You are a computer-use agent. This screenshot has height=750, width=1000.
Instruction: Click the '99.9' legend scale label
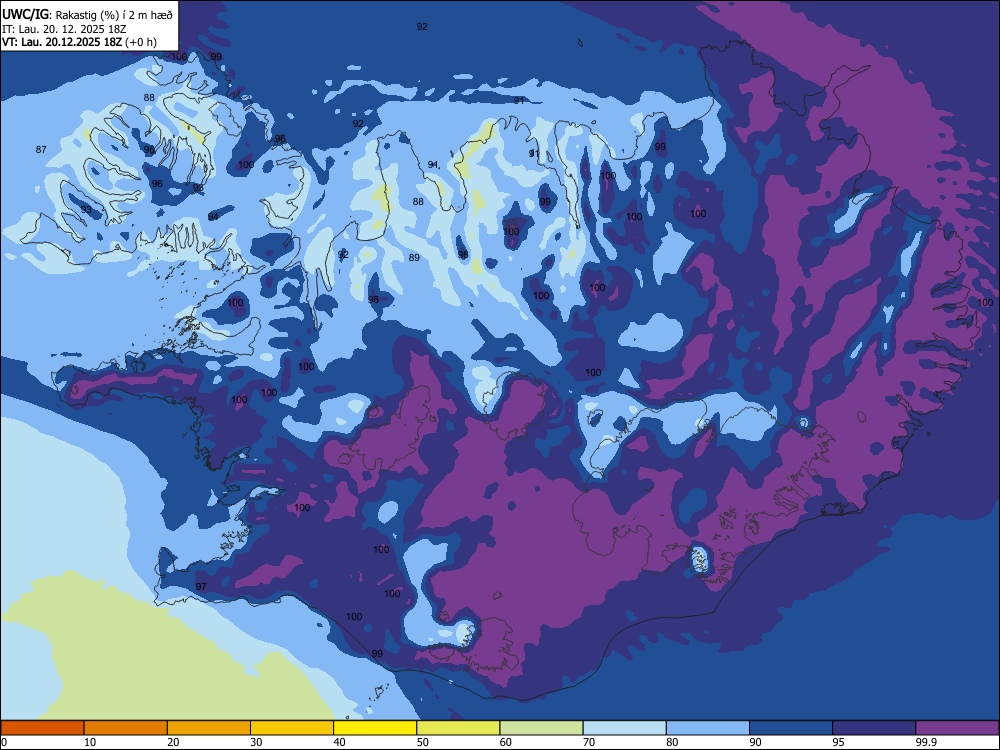pos(925,742)
